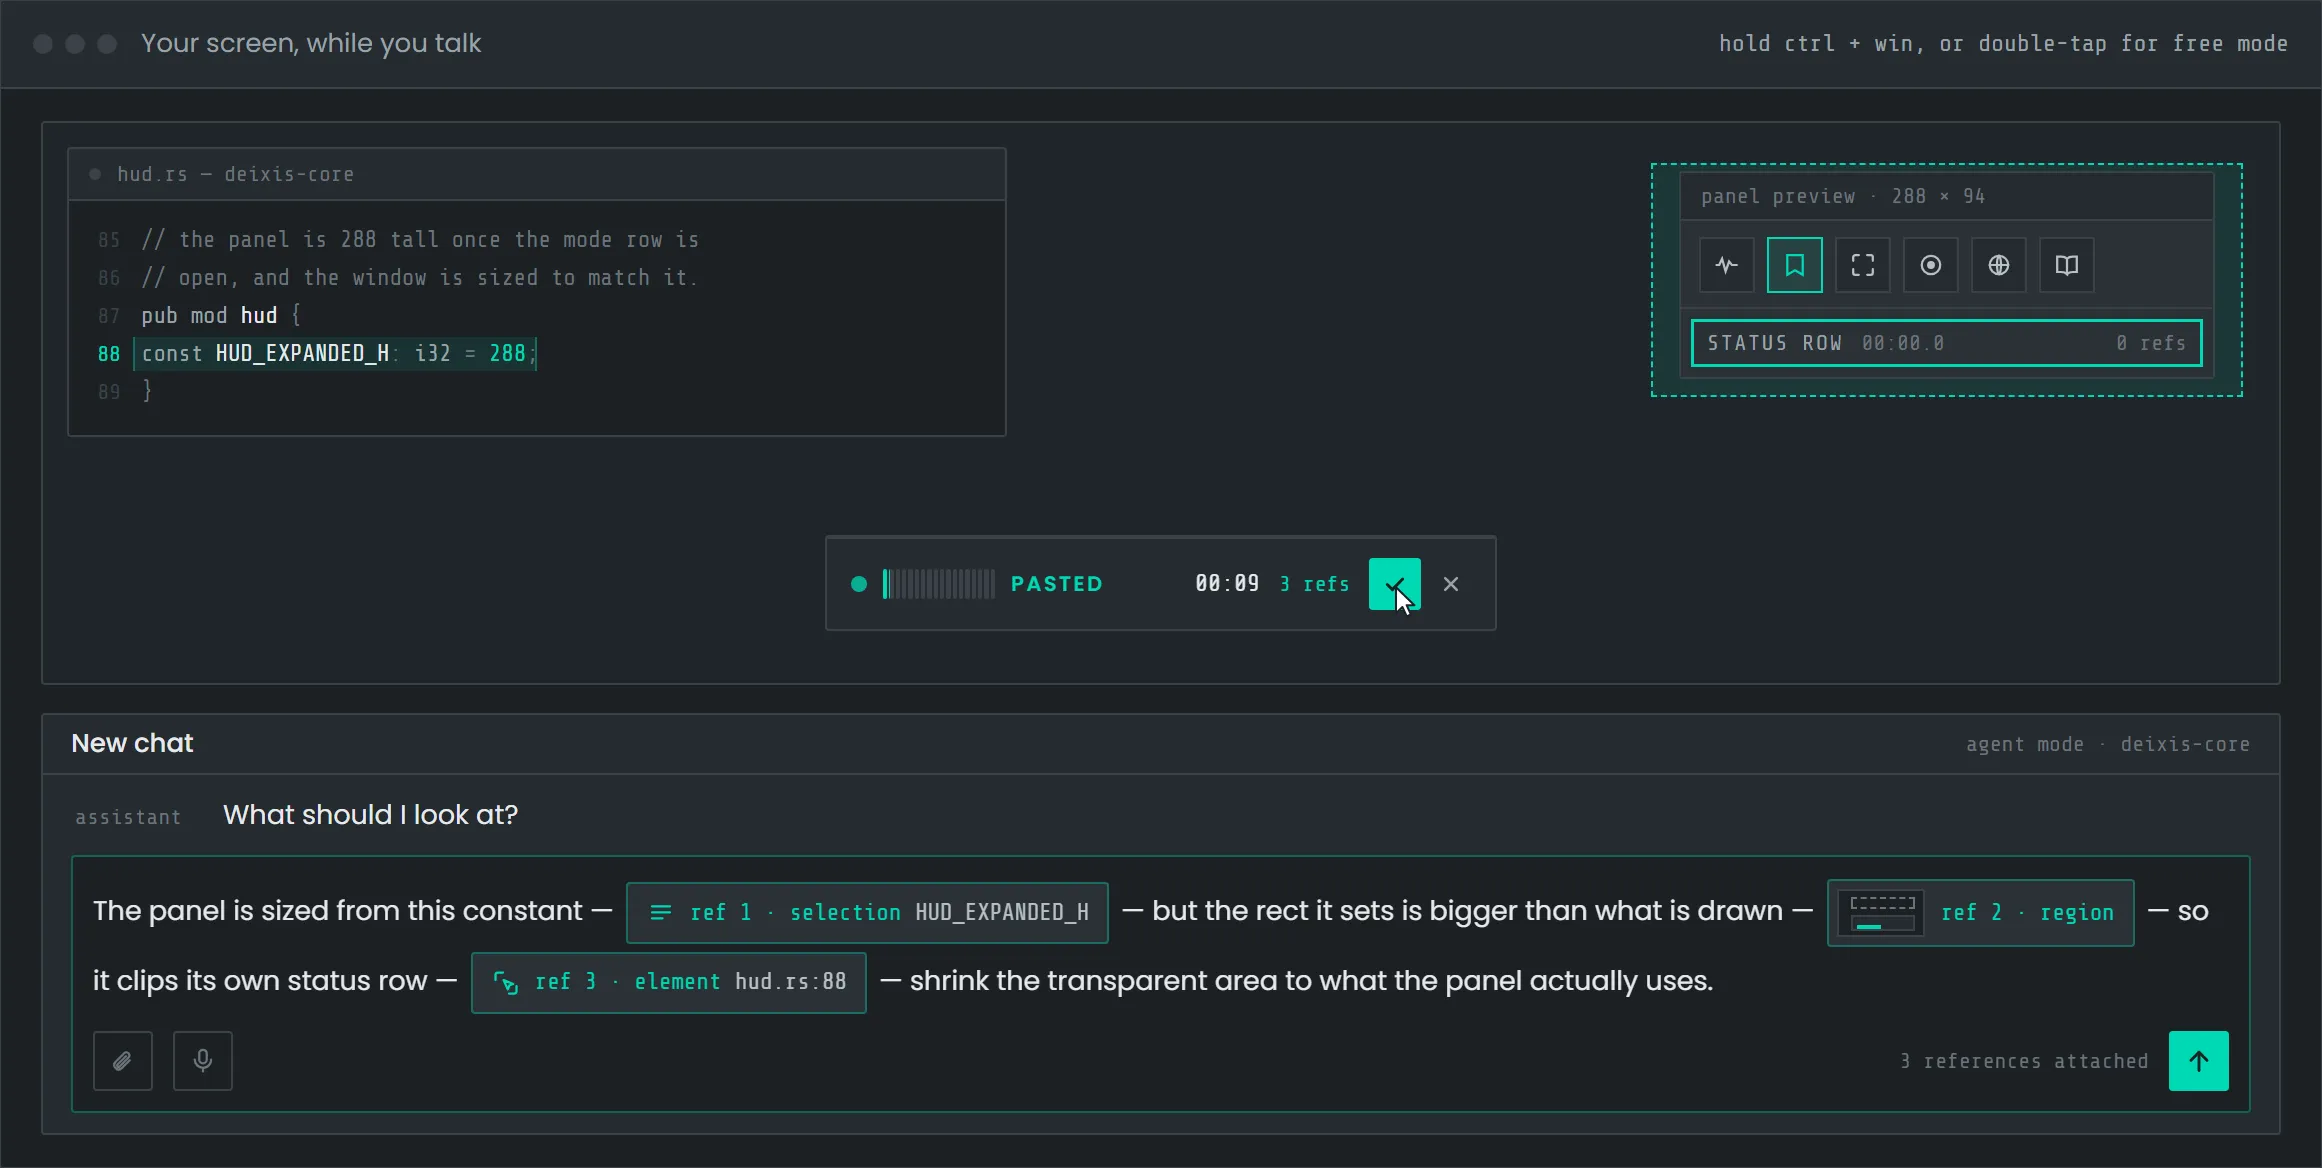The width and height of the screenshot is (2322, 1168).
Task: Click the green recording indicator dot
Action: [858, 584]
